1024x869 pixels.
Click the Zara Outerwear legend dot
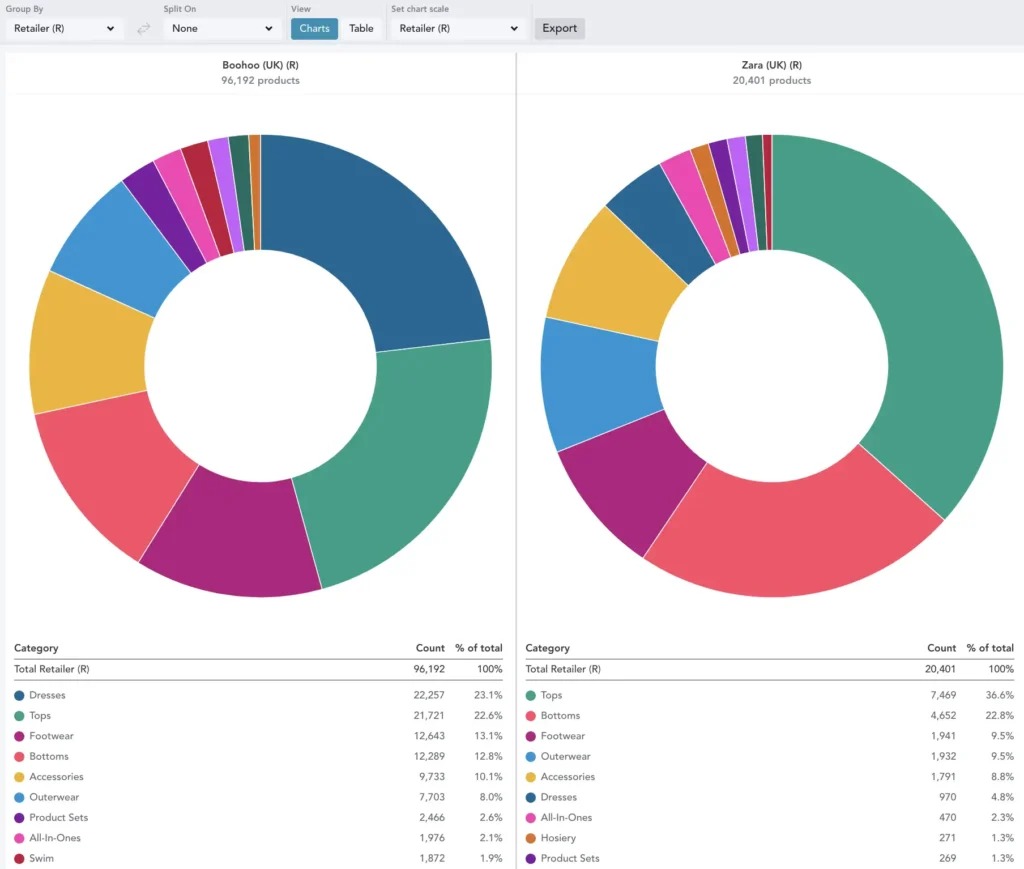coord(531,757)
